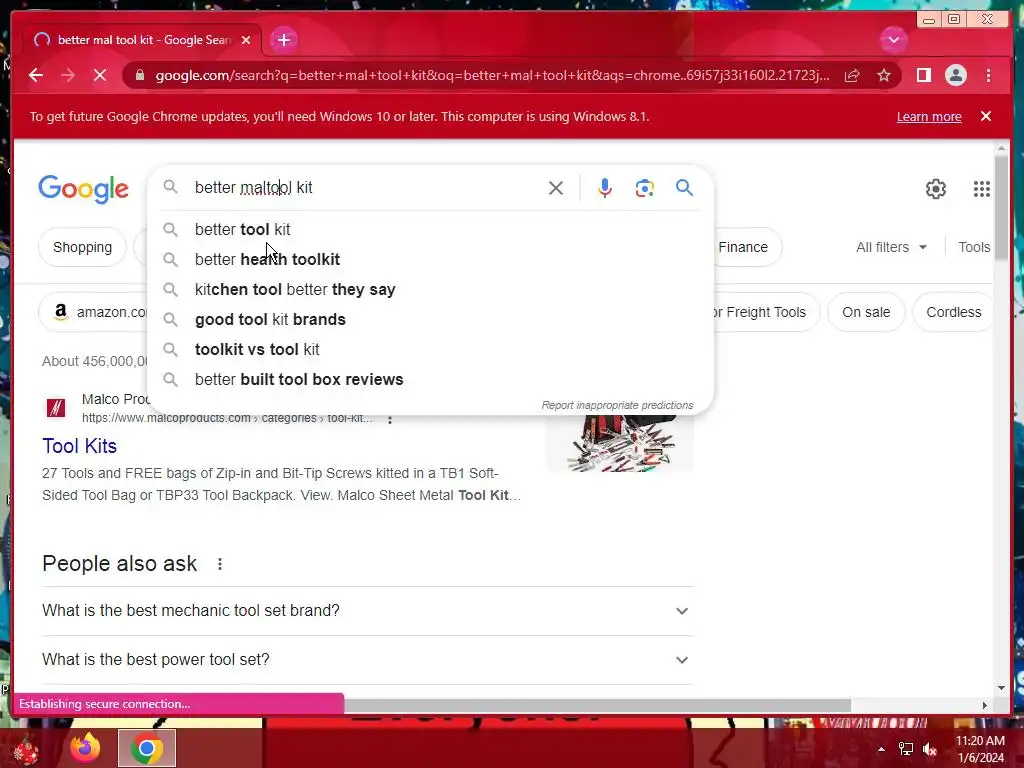Open the Malco tool kit thumbnail image

(620, 443)
